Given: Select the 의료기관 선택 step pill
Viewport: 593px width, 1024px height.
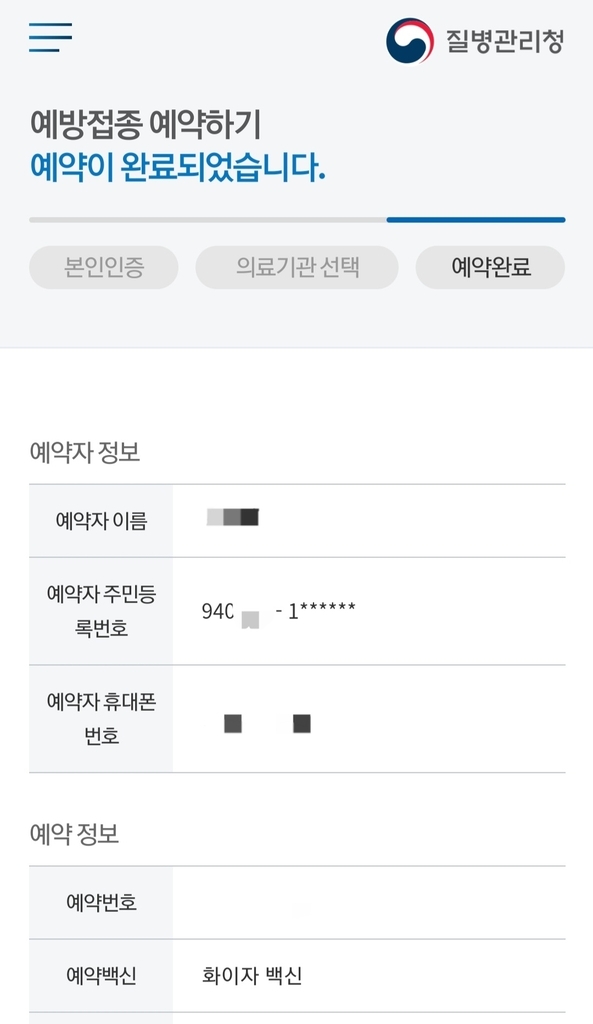Looking at the screenshot, I should (x=297, y=267).
